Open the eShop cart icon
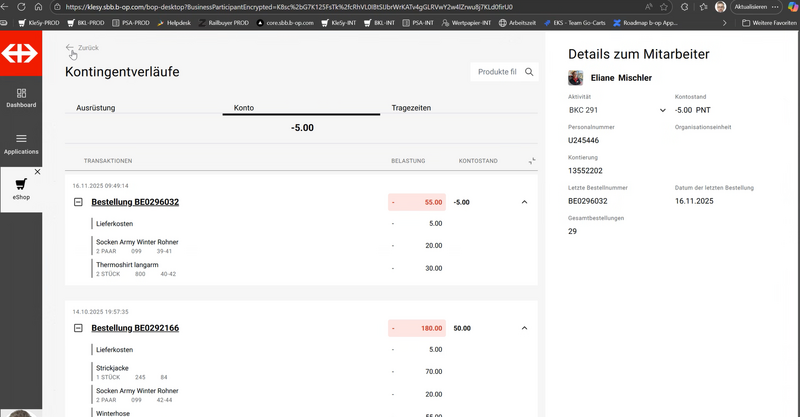Screen dimensions: 800x417 (21, 183)
